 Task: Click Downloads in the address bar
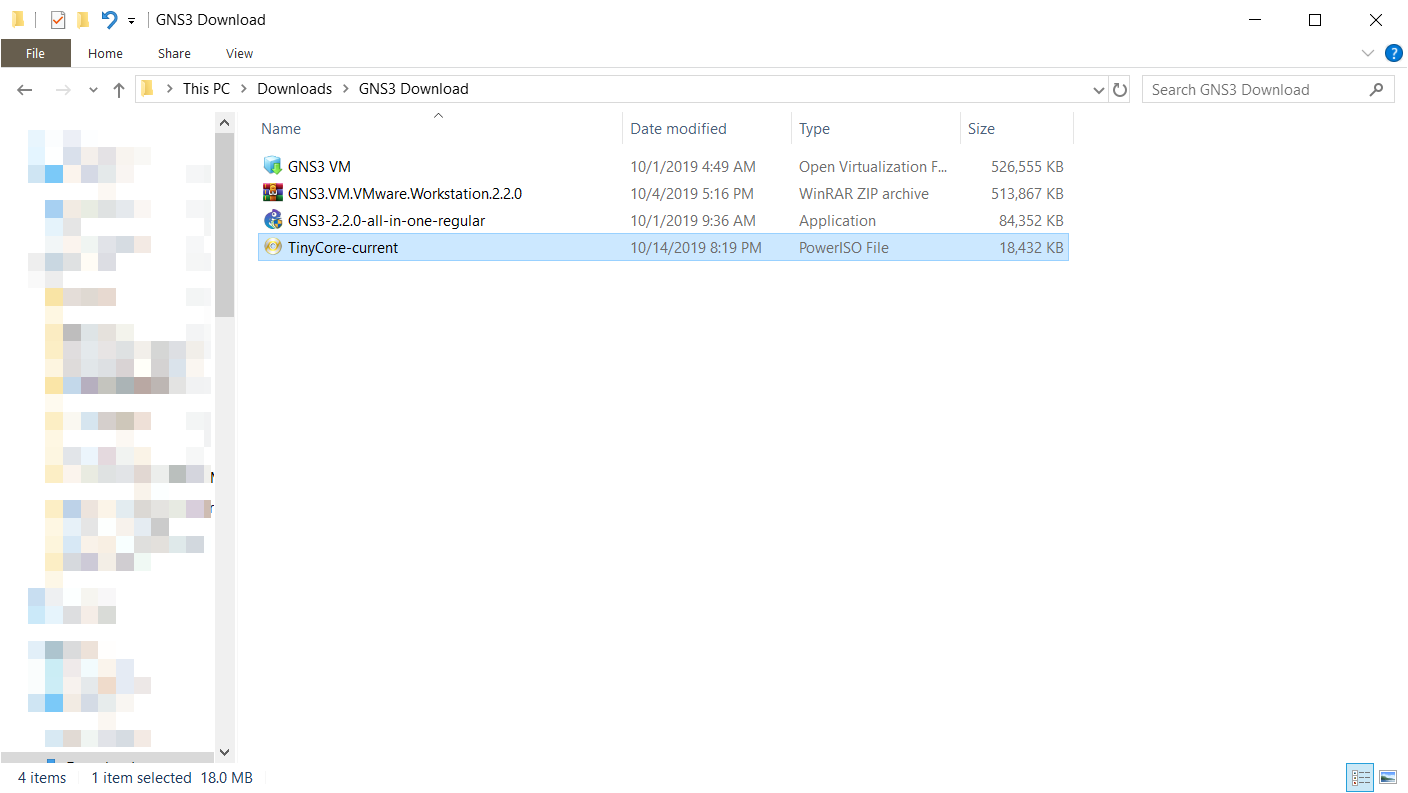(294, 89)
